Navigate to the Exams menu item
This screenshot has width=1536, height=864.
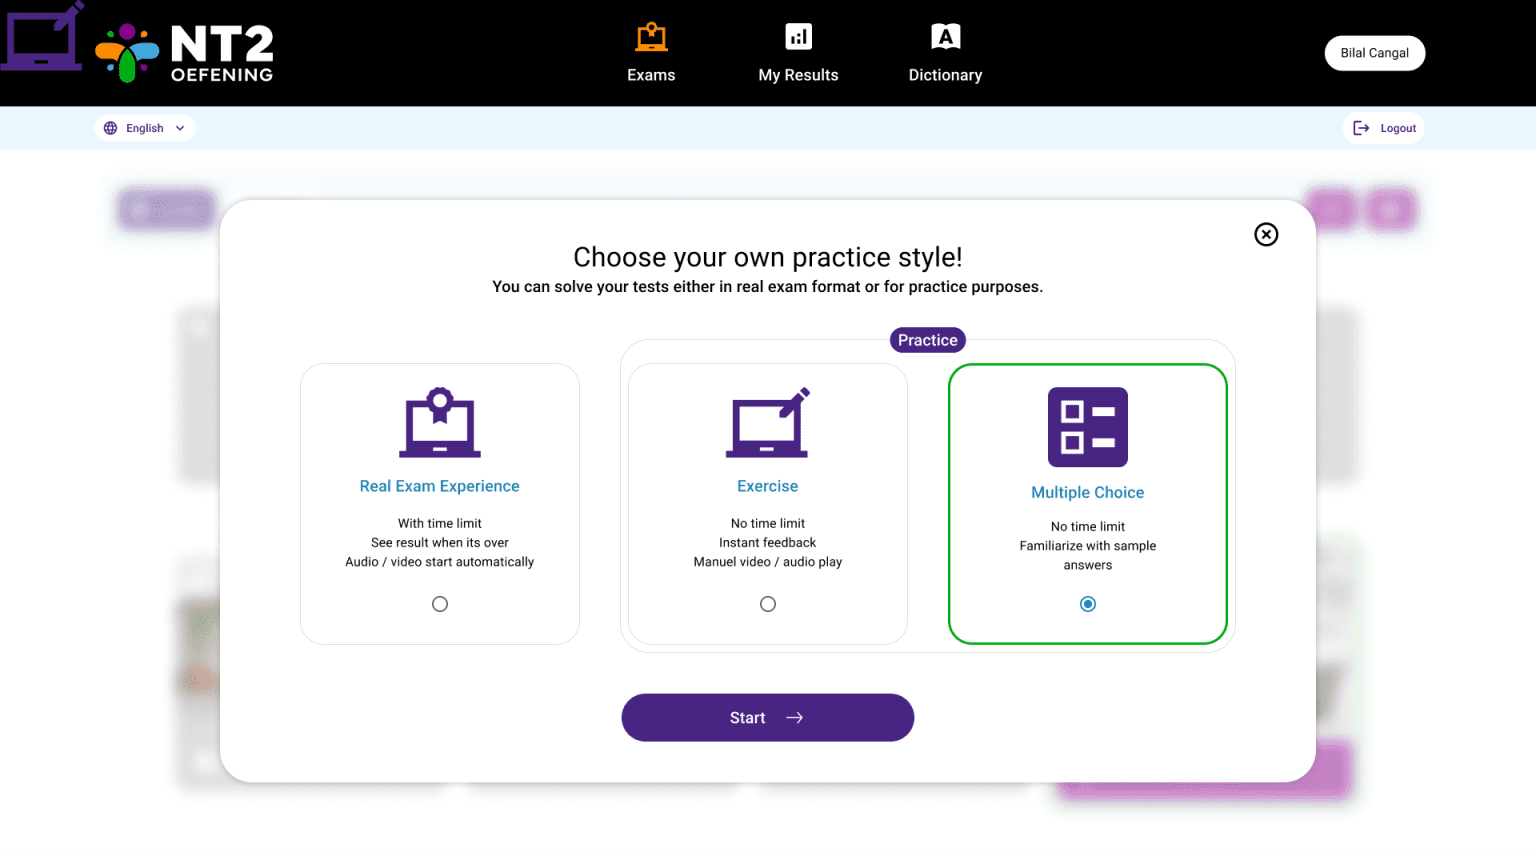point(651,74)
